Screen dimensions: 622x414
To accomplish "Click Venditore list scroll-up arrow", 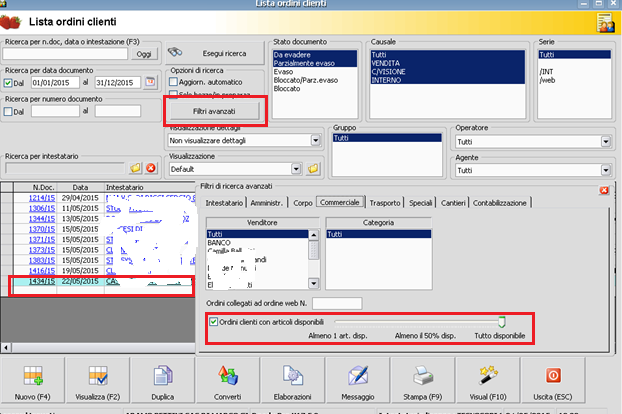I will coord(313,235).
